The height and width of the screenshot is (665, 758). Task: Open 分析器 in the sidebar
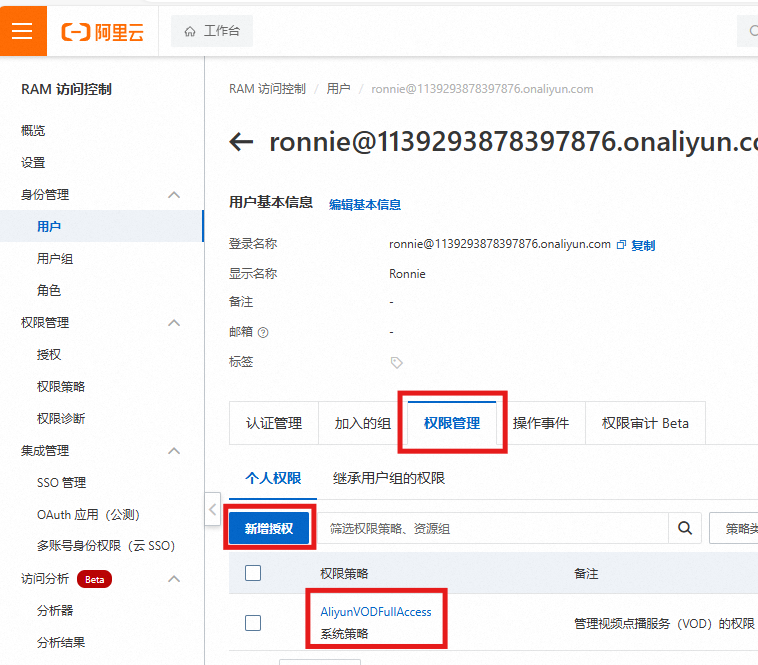(x=55, y=611)
